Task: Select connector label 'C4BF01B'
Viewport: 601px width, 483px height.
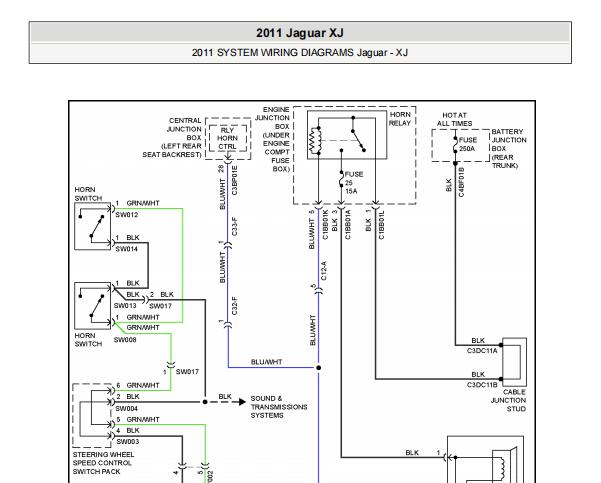Action: 461,182
